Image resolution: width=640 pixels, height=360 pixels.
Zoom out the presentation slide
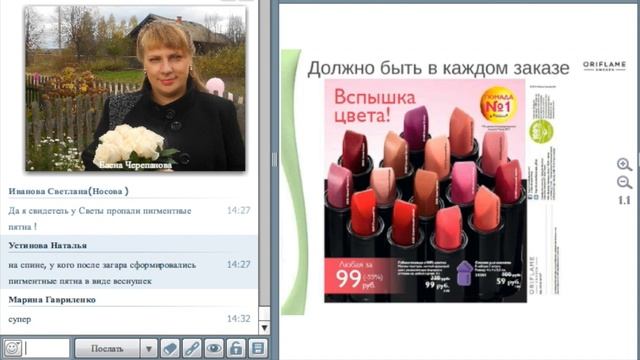(624, 182)
